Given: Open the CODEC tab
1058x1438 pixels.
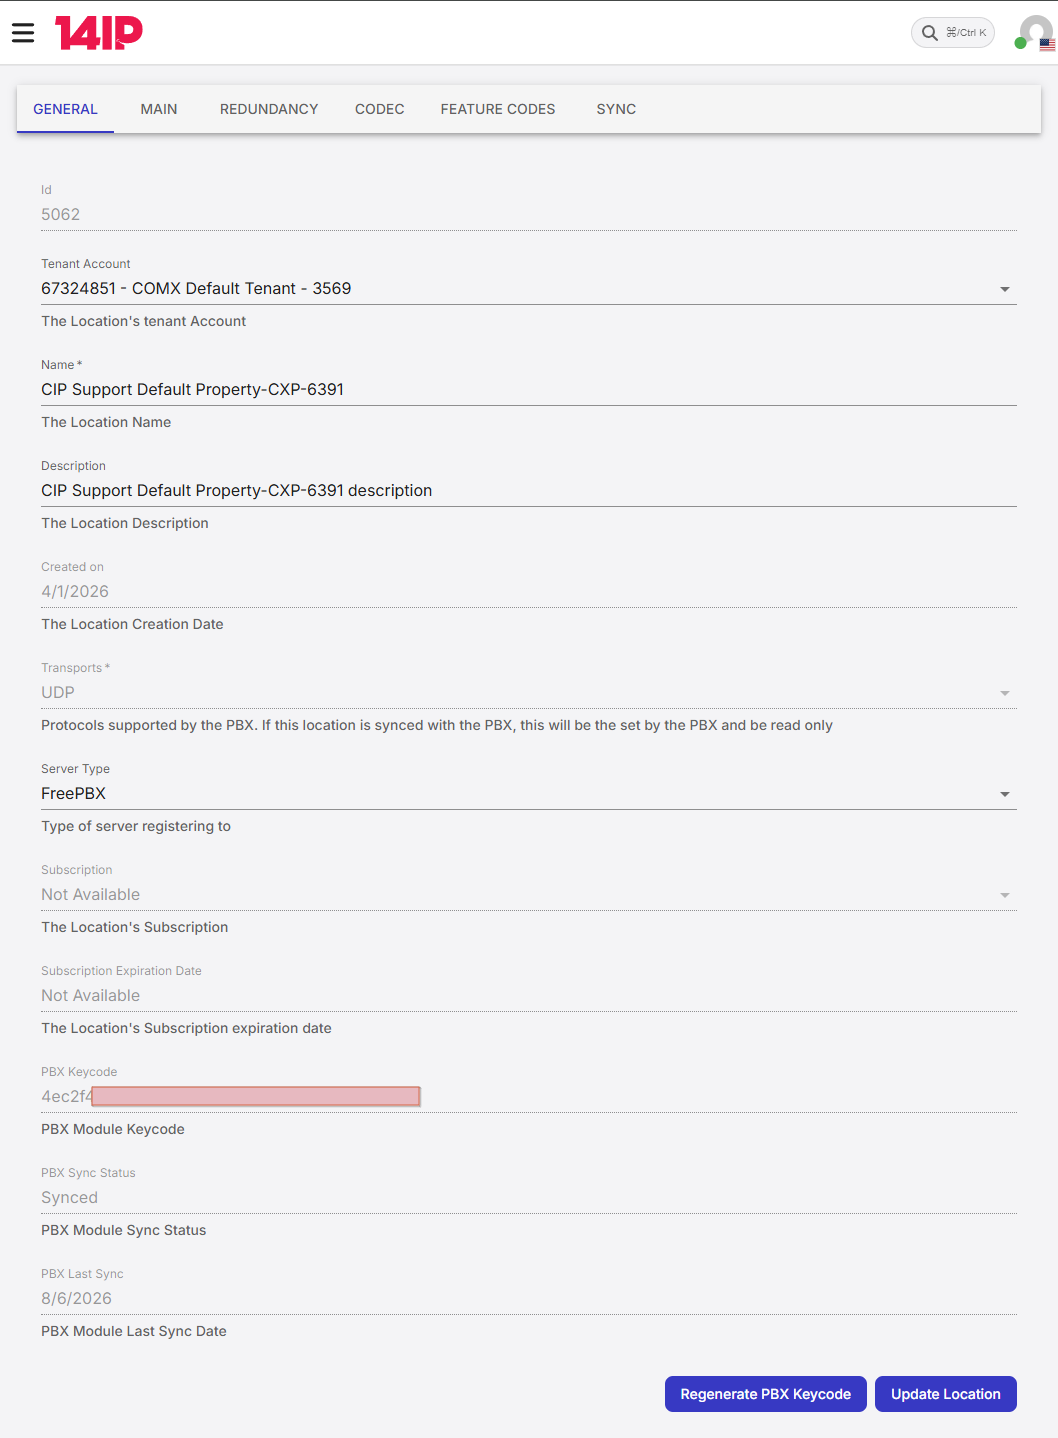Looking at the screenshot, I should tap(380, 109).
